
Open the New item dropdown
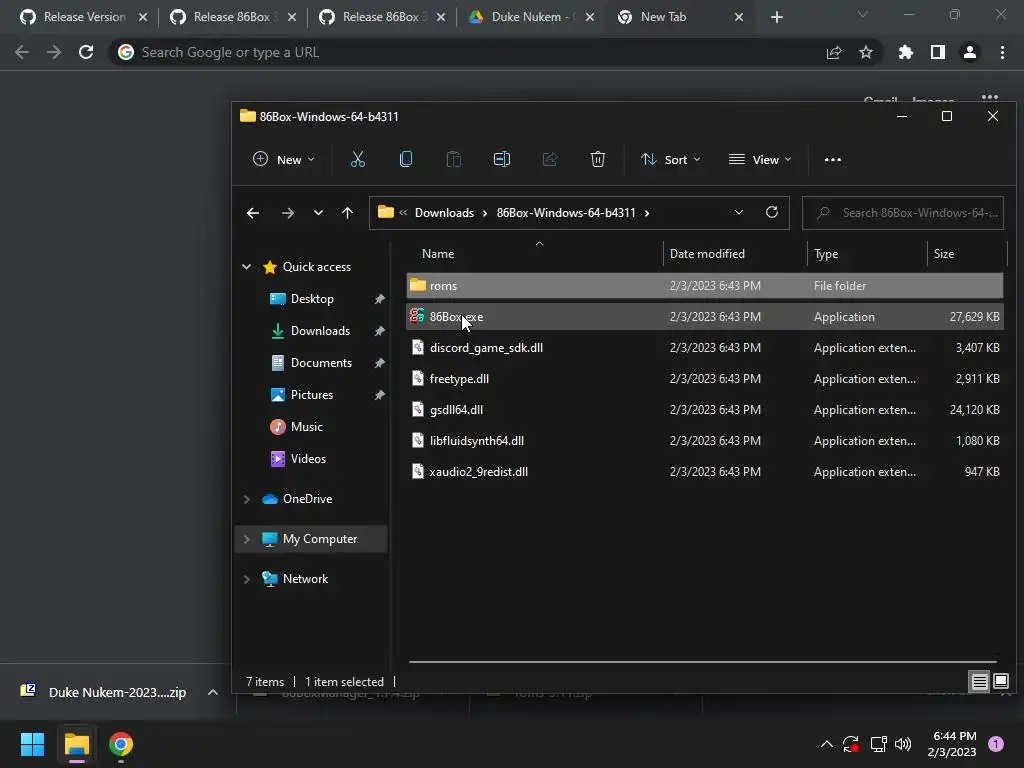(x=283, y=159)
